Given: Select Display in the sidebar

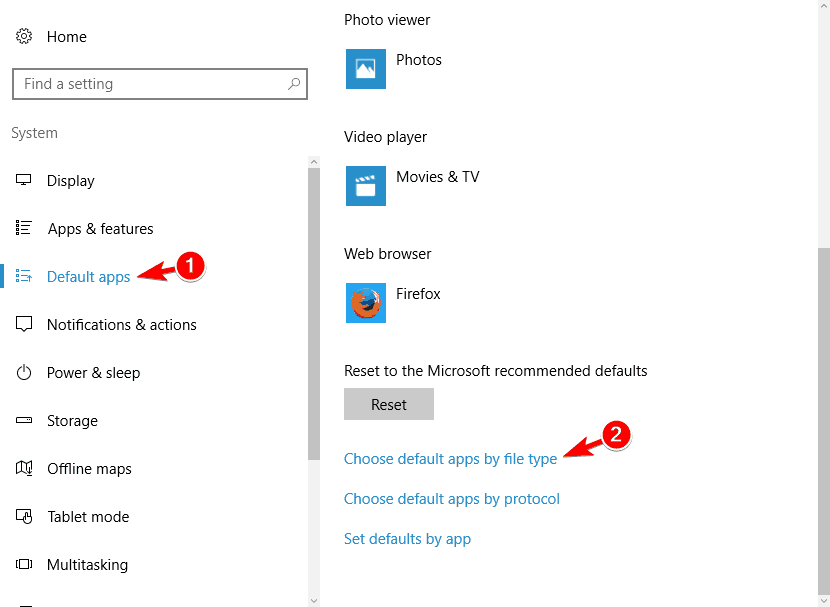Looking at the screenshot, I should [71, 180].
